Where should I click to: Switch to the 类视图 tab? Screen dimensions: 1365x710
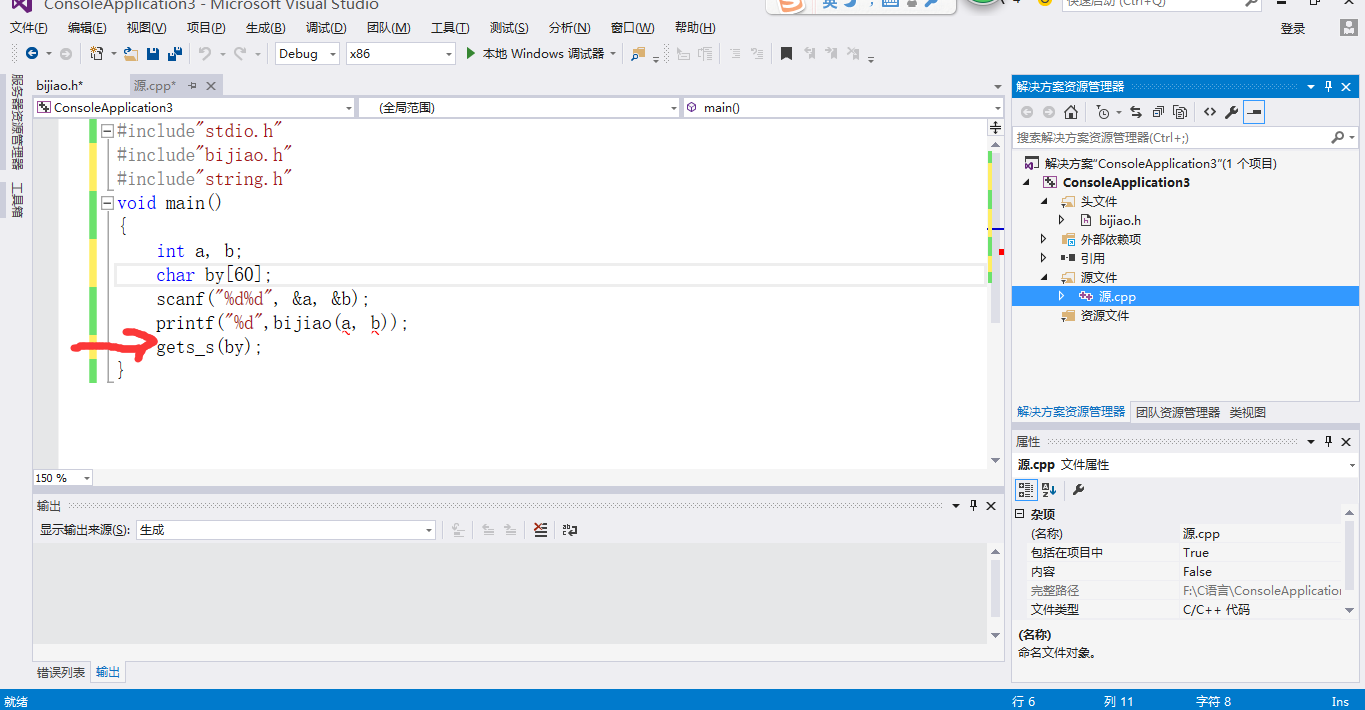[x=1247, y=412]
